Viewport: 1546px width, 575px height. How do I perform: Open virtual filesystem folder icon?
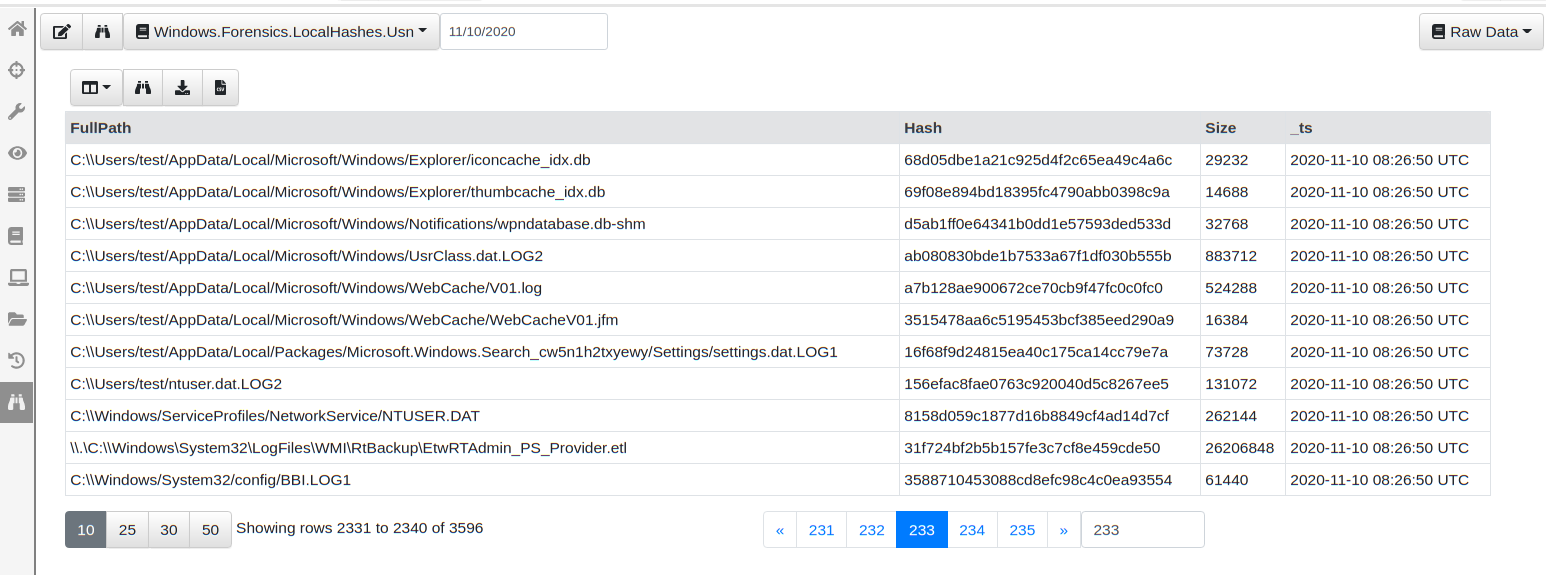[x=17, y=319]
